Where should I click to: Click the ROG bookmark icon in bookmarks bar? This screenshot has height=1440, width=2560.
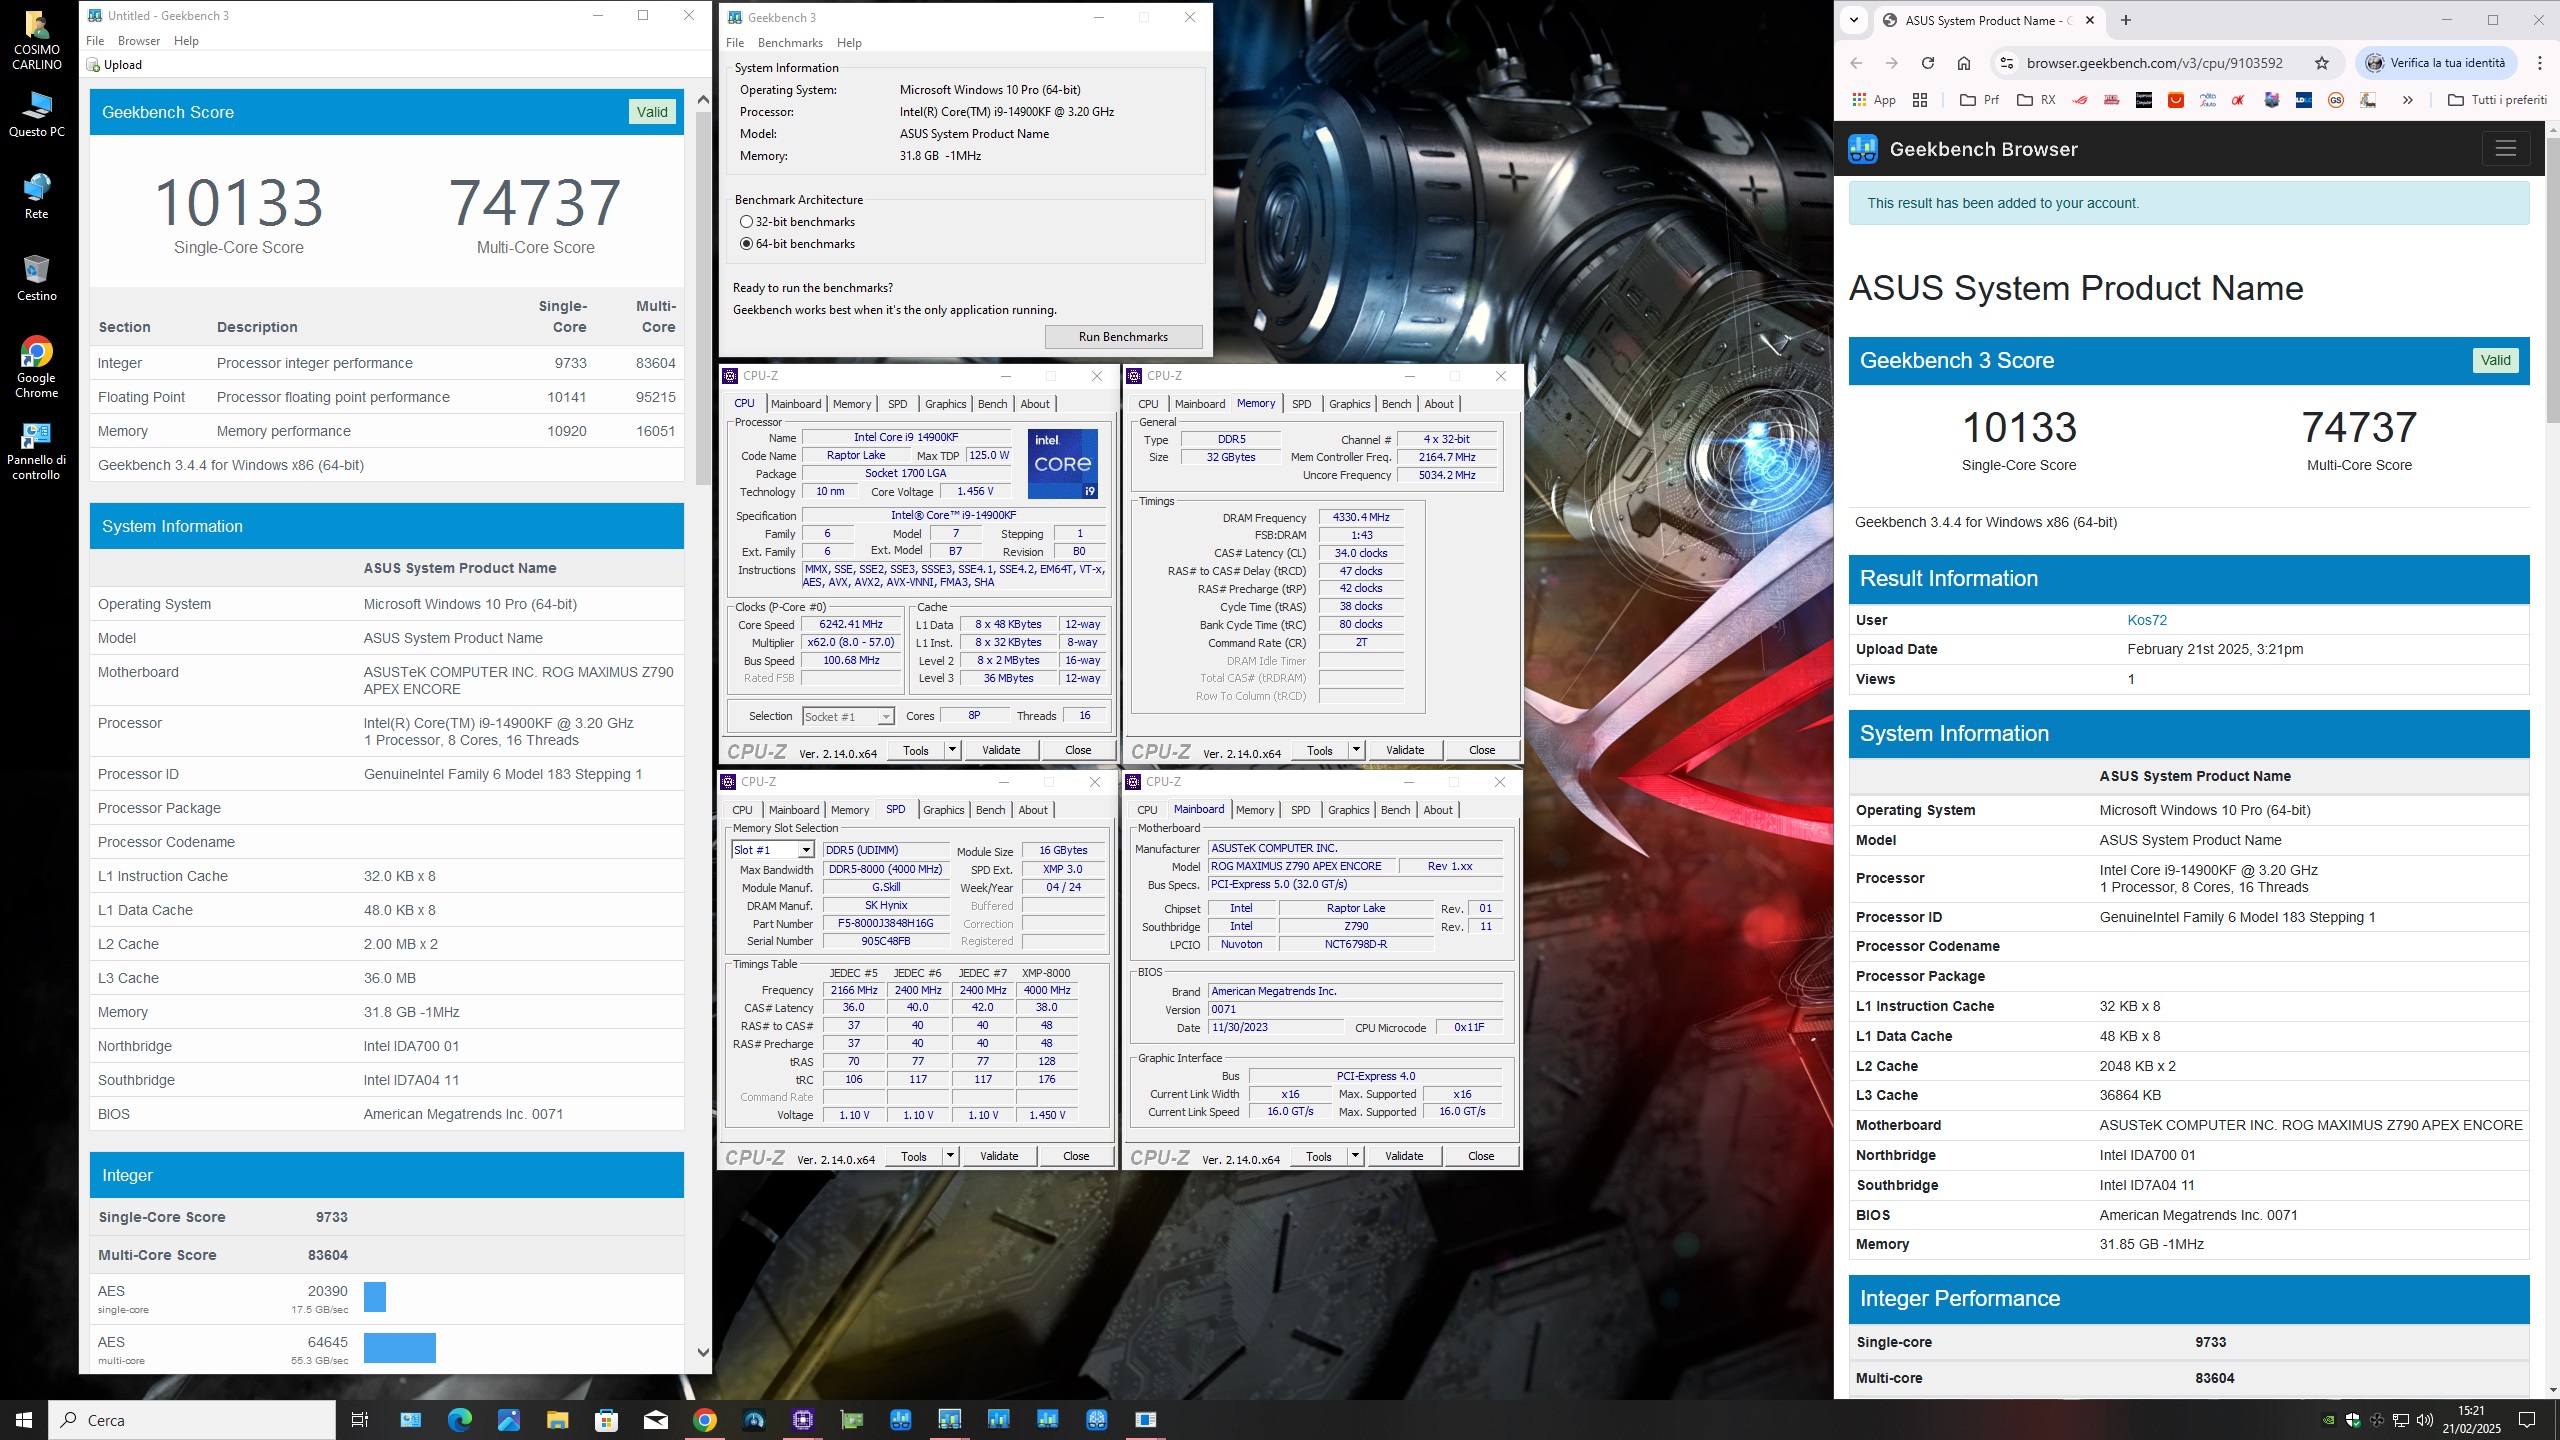coord(2080,100)
